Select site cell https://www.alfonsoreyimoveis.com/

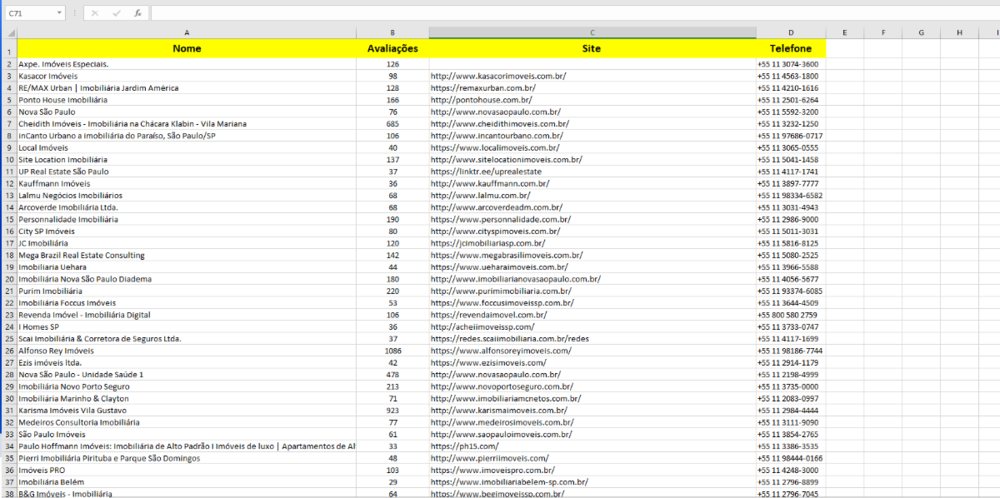(592, 351)
